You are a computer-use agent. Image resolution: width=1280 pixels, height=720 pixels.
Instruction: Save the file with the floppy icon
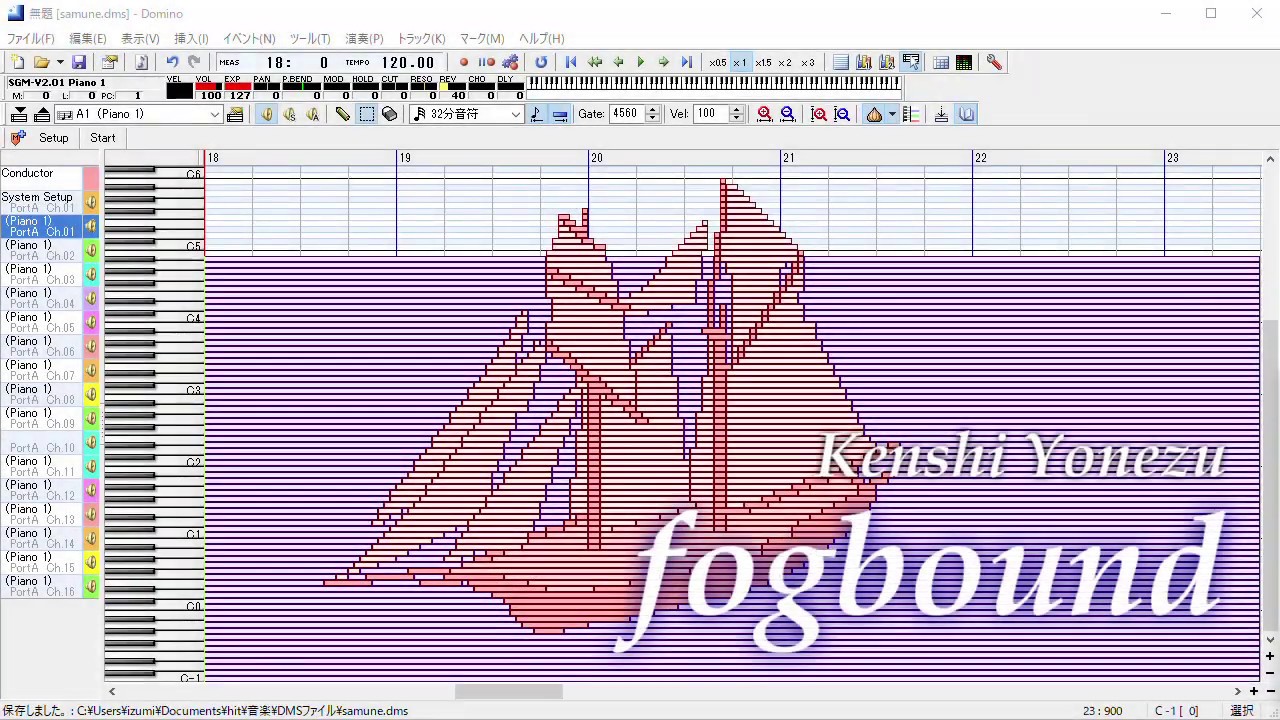click(x=79, y=62)
